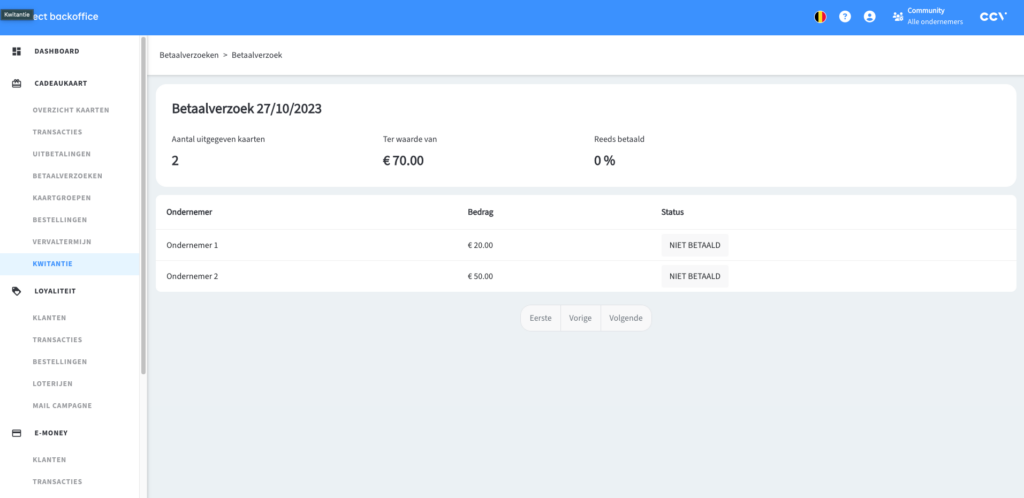The height and width of the screenshot is (498, 1024).
Task: Open the user account profile icon
Action: click(x=869, y=17)
